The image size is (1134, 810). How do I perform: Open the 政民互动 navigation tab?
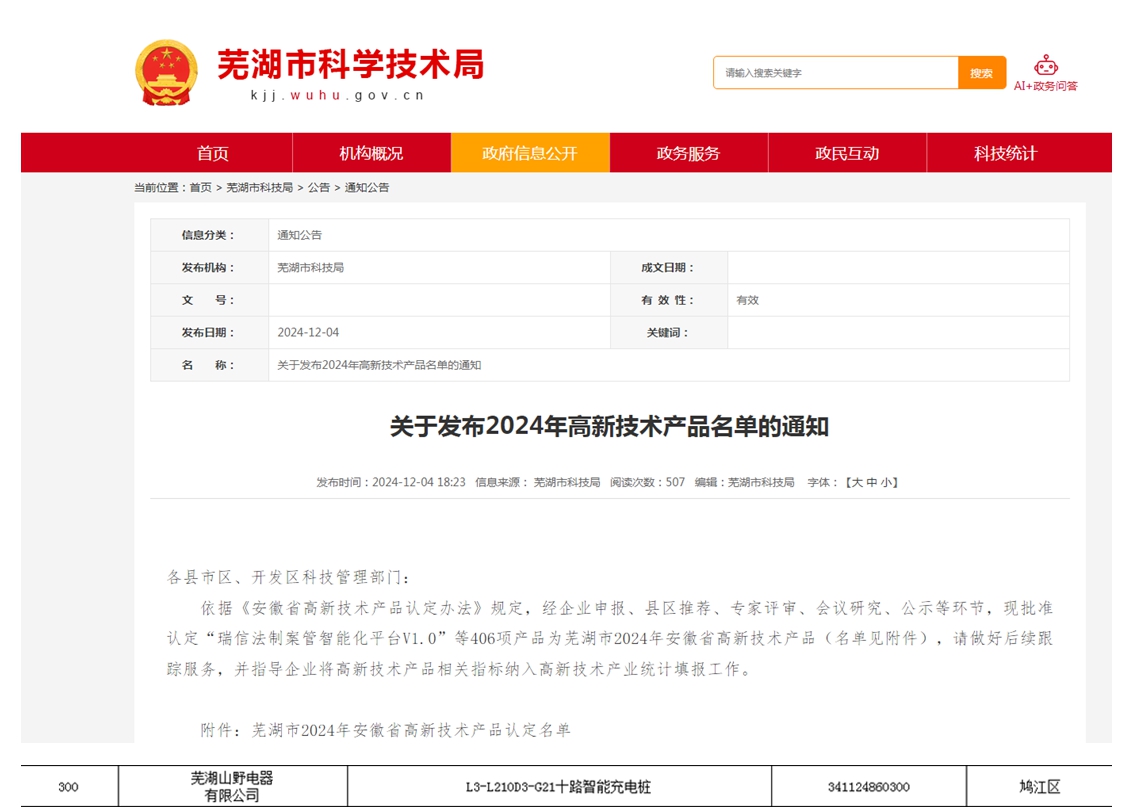[847, 153]
